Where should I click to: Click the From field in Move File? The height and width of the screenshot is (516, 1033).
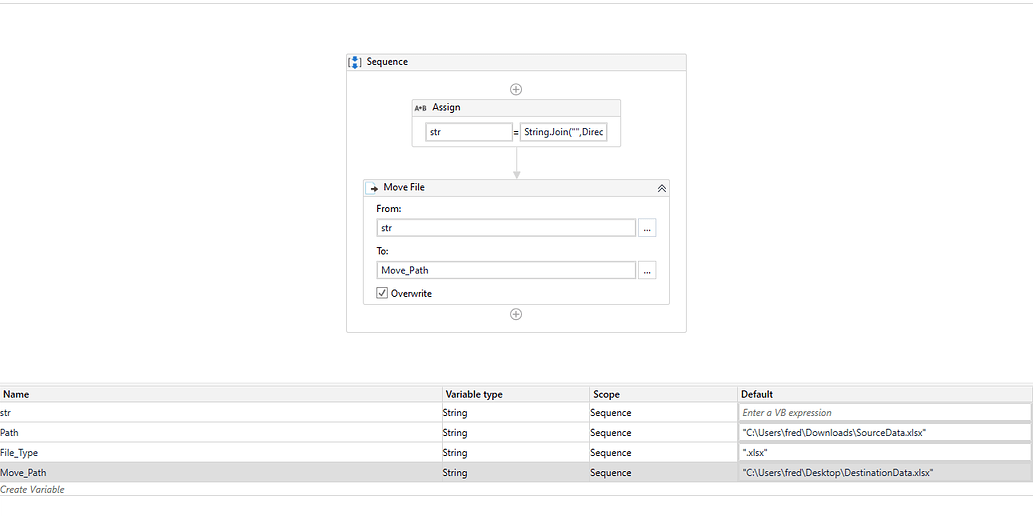point(506,228)
